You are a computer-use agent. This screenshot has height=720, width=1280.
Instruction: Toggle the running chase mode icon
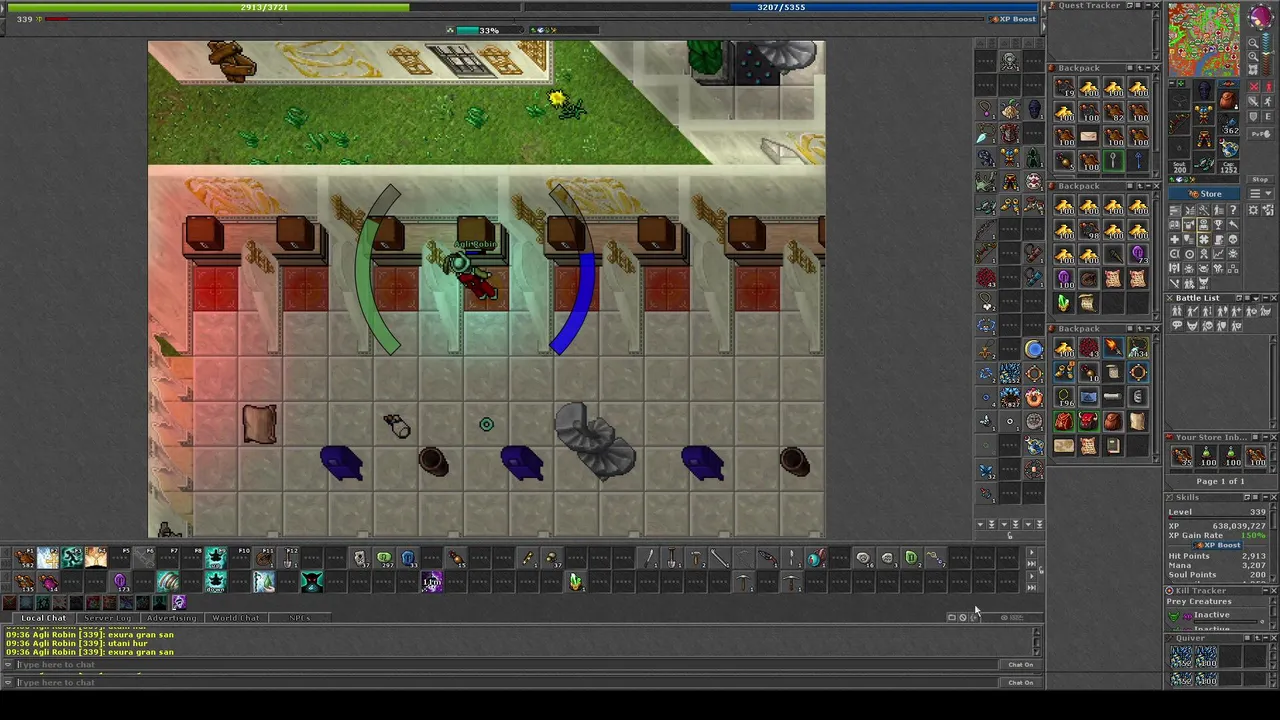[1268, 101]
